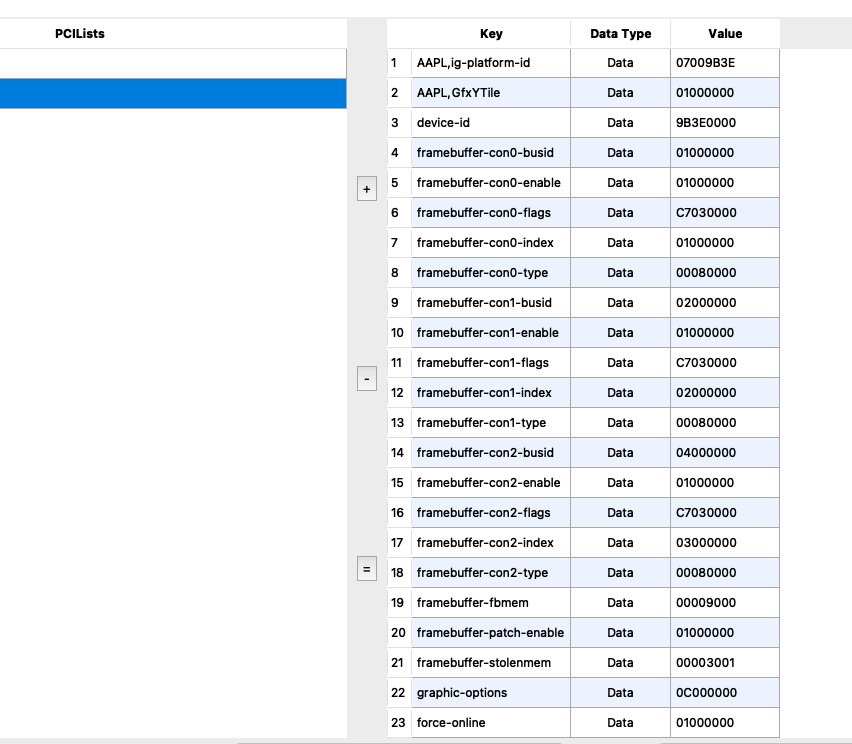The image size is (852, 744).
Task: Click the plus button to add entry
Action: pyautogui.click(x=367, y=189)
